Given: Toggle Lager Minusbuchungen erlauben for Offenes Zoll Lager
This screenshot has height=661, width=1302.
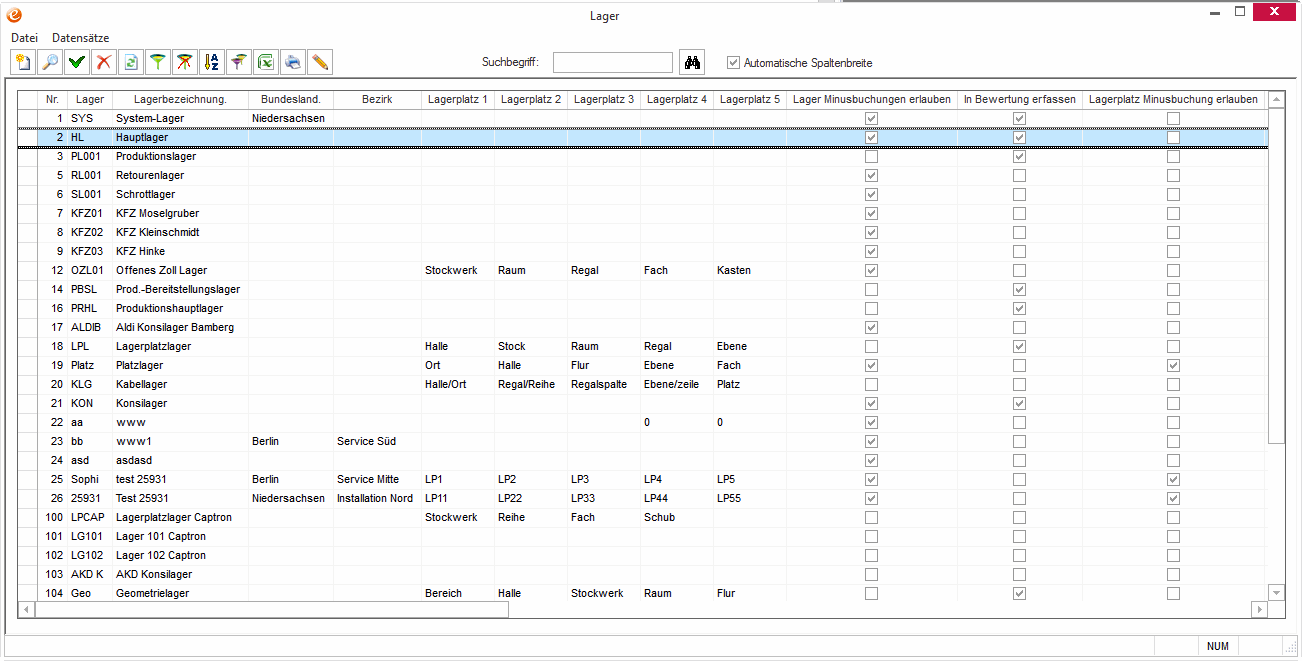Looking at the screenshot, I should 872,270.
